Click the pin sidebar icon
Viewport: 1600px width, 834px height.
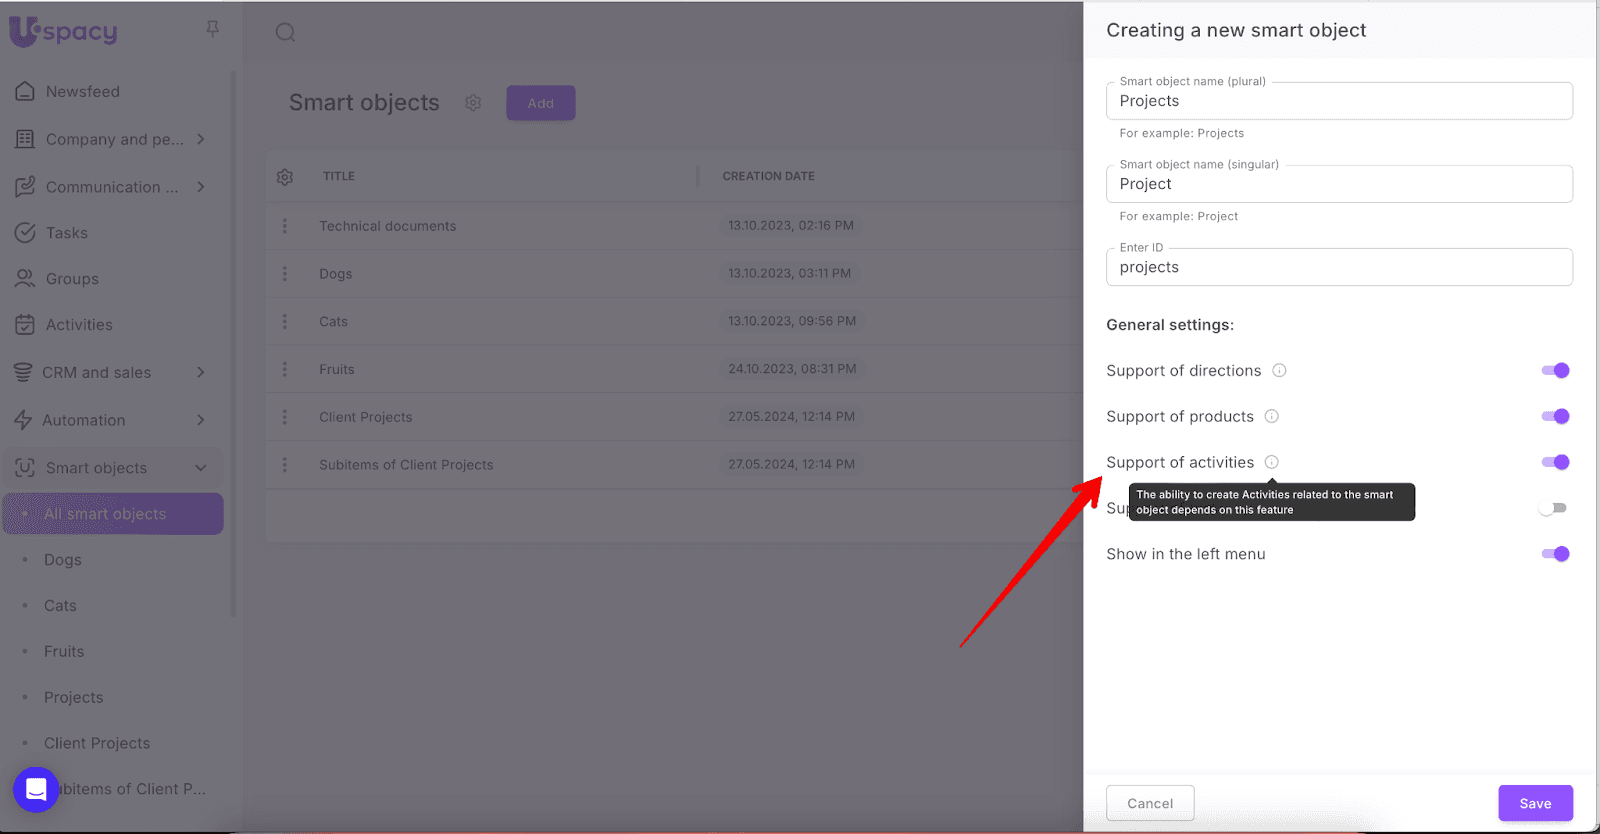212,29
